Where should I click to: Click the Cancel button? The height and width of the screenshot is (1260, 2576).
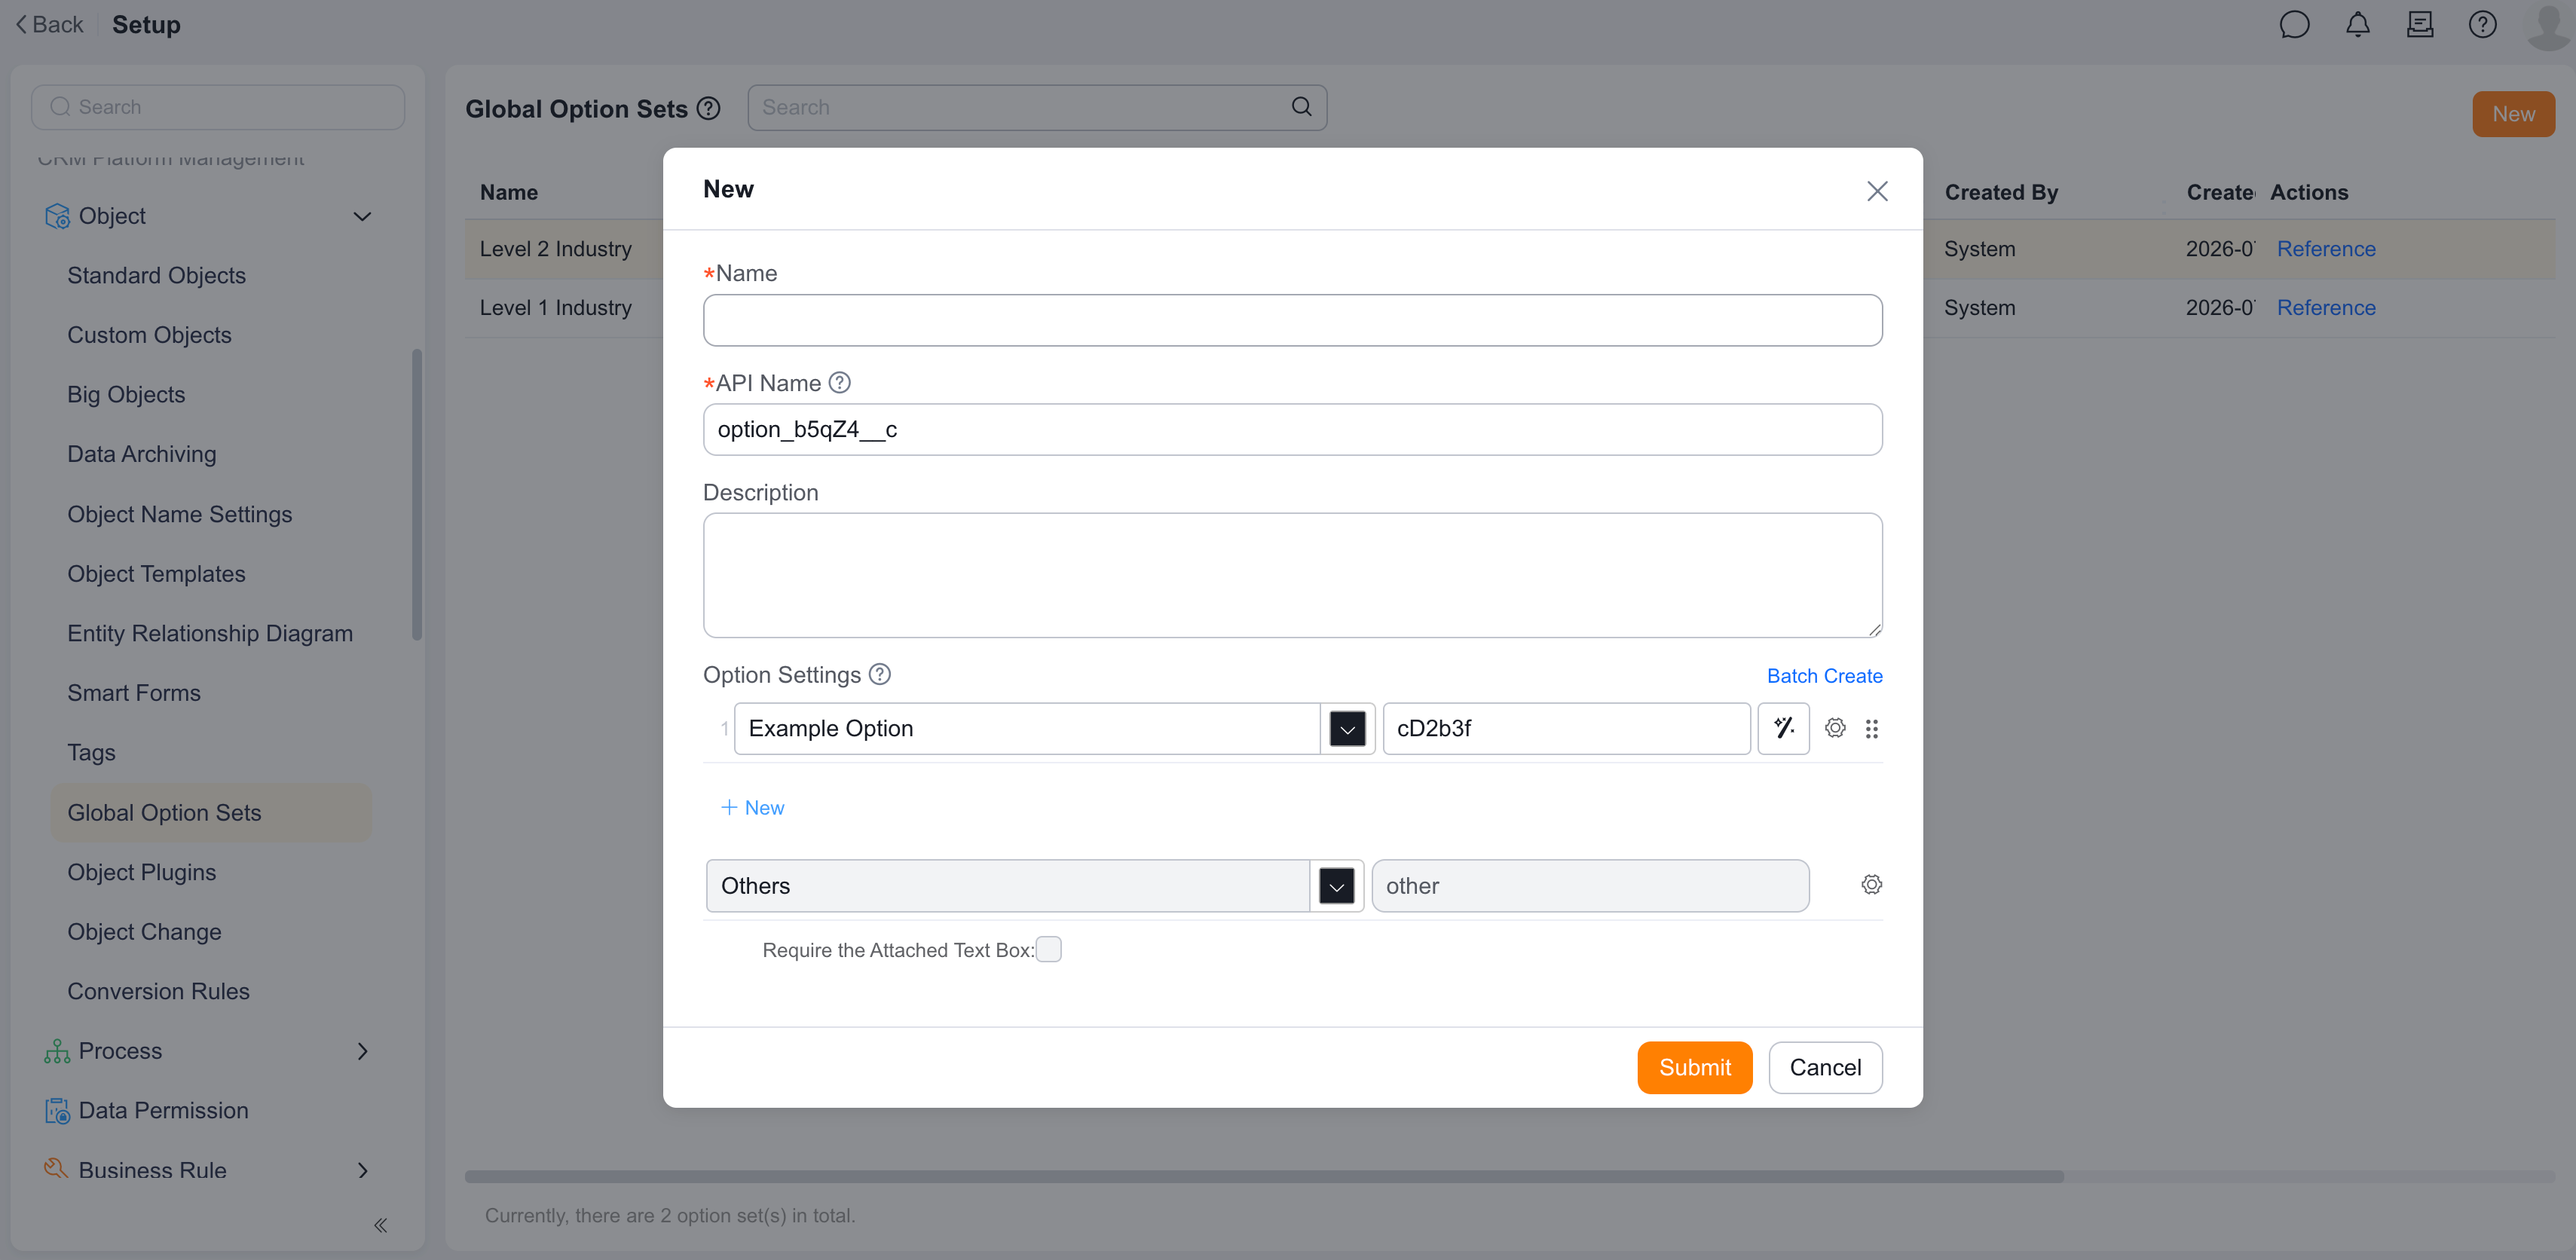(x=1825, y=1068)
